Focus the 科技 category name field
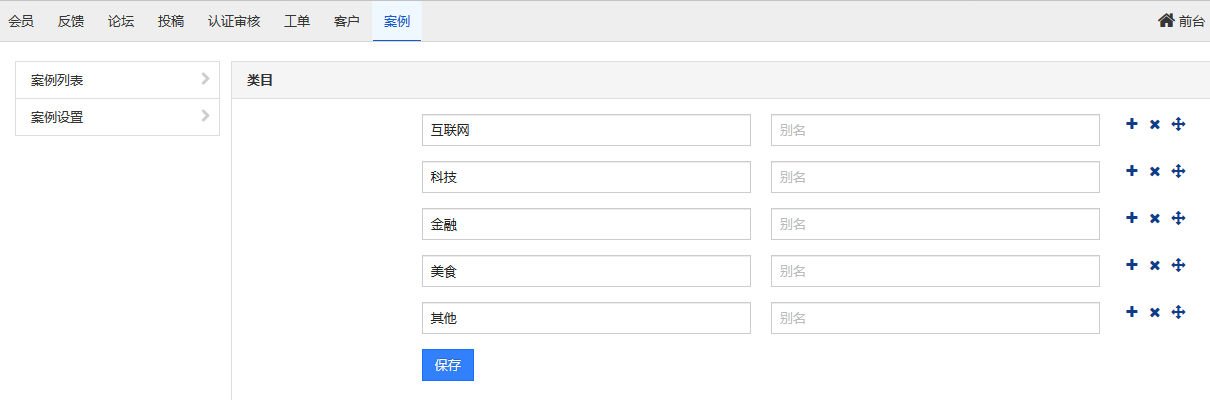Viewport: 1210px width, 400px height. [586, 177]
